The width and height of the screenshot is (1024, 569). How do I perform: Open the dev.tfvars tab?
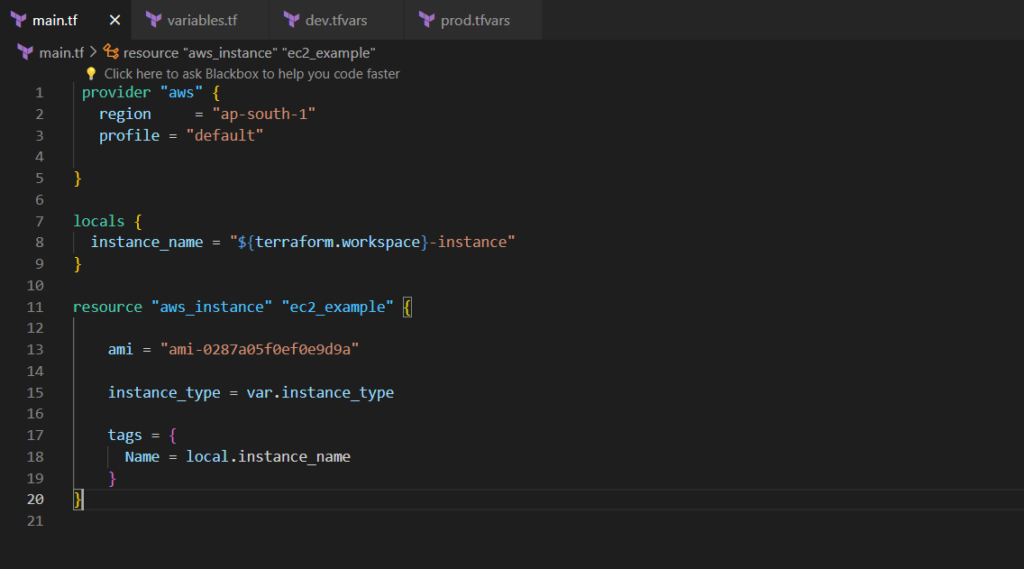click(x=338, y=20)
